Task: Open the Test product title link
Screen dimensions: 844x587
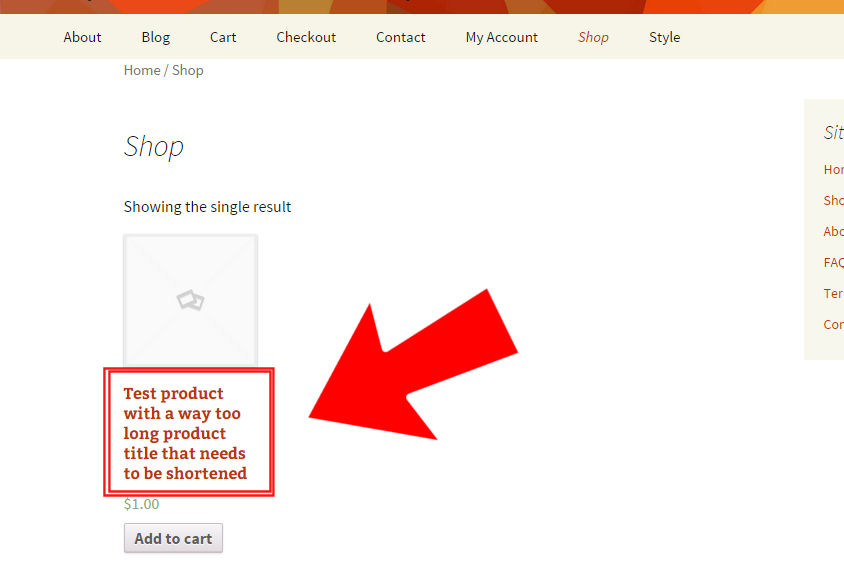Action: click(x=185, y=433)
